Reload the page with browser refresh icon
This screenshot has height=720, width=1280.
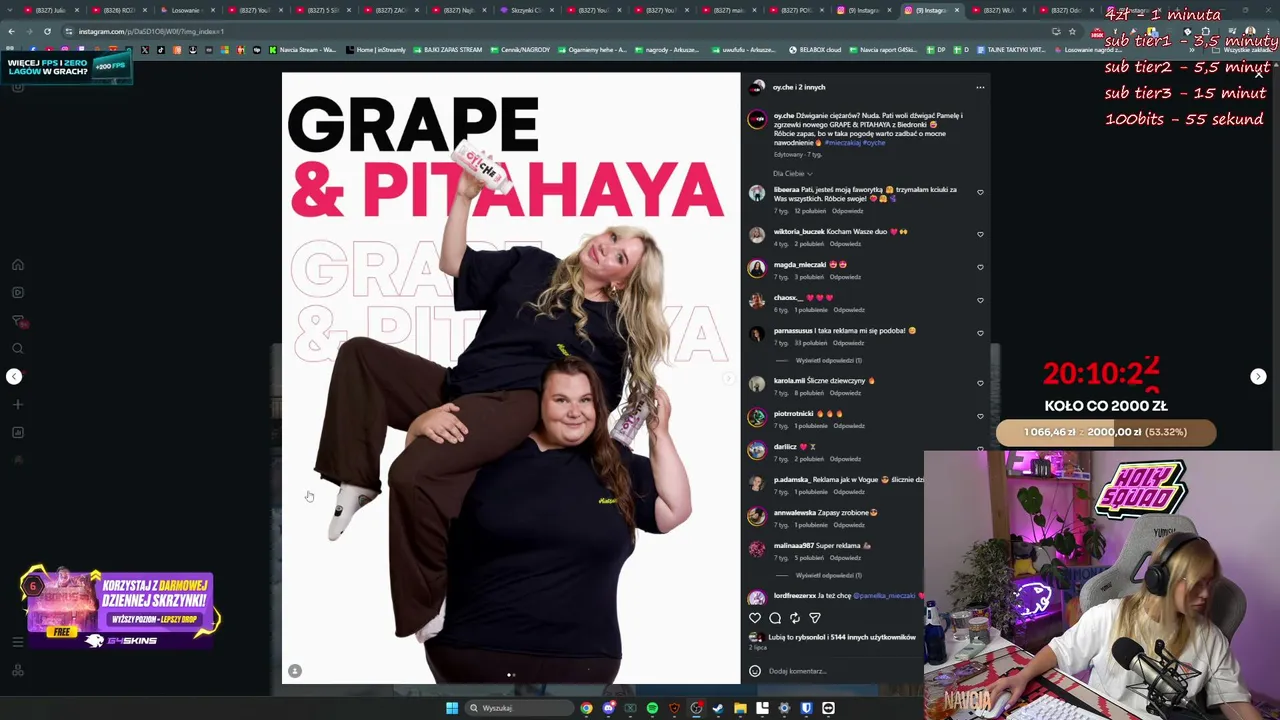tap(47, 31)
